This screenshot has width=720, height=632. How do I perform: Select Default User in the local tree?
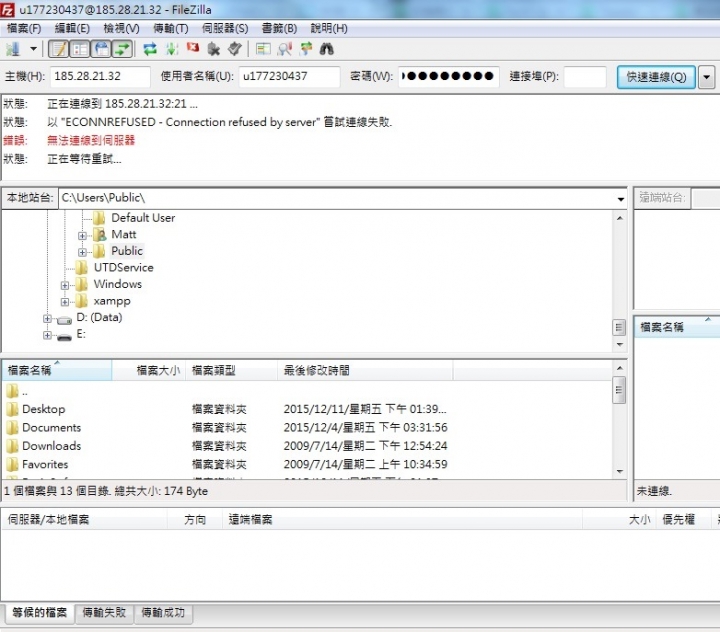pyautogui.click(x=143, y=218)
